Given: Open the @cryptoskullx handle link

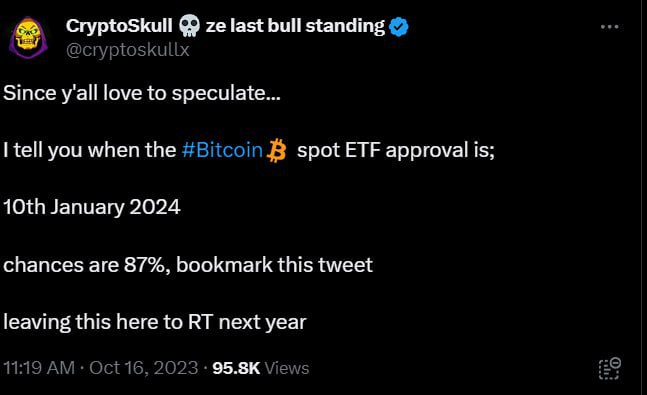Looking at the screenshot, I should point(128,50).
